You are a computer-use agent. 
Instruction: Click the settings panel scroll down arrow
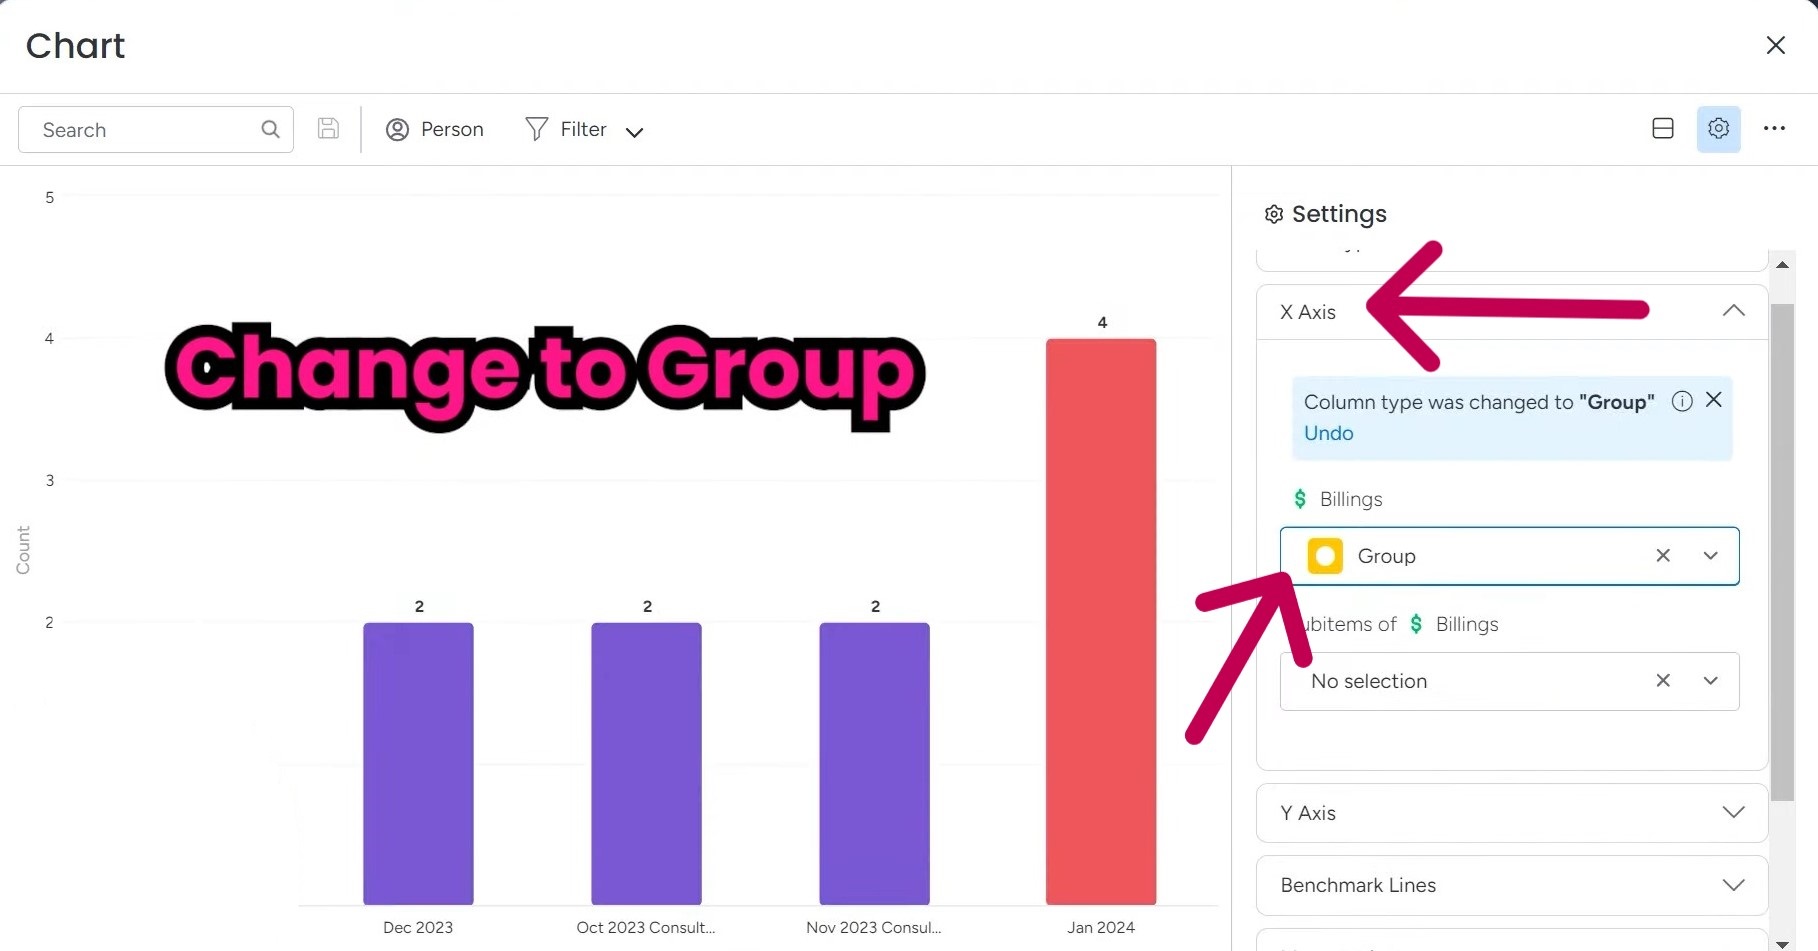click(1782, 943)
